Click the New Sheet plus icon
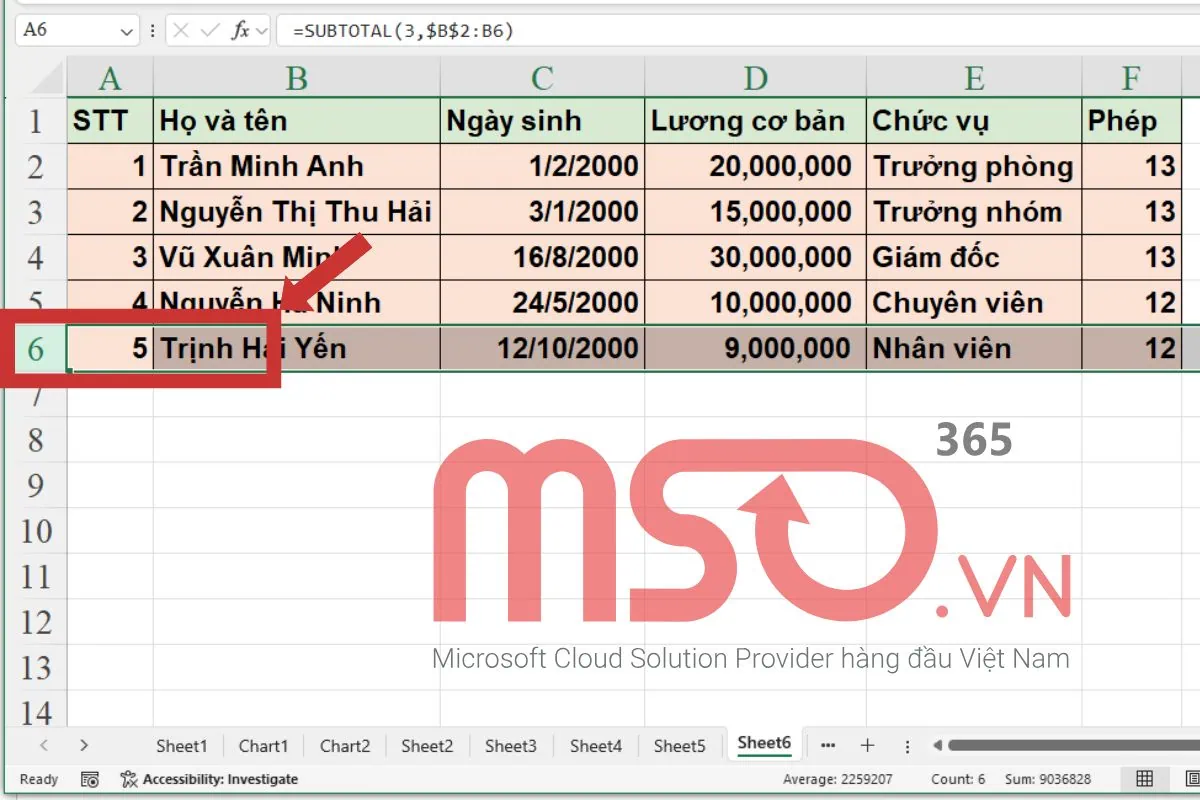Viewport: 1200px width, 800px height. point(867,745)
